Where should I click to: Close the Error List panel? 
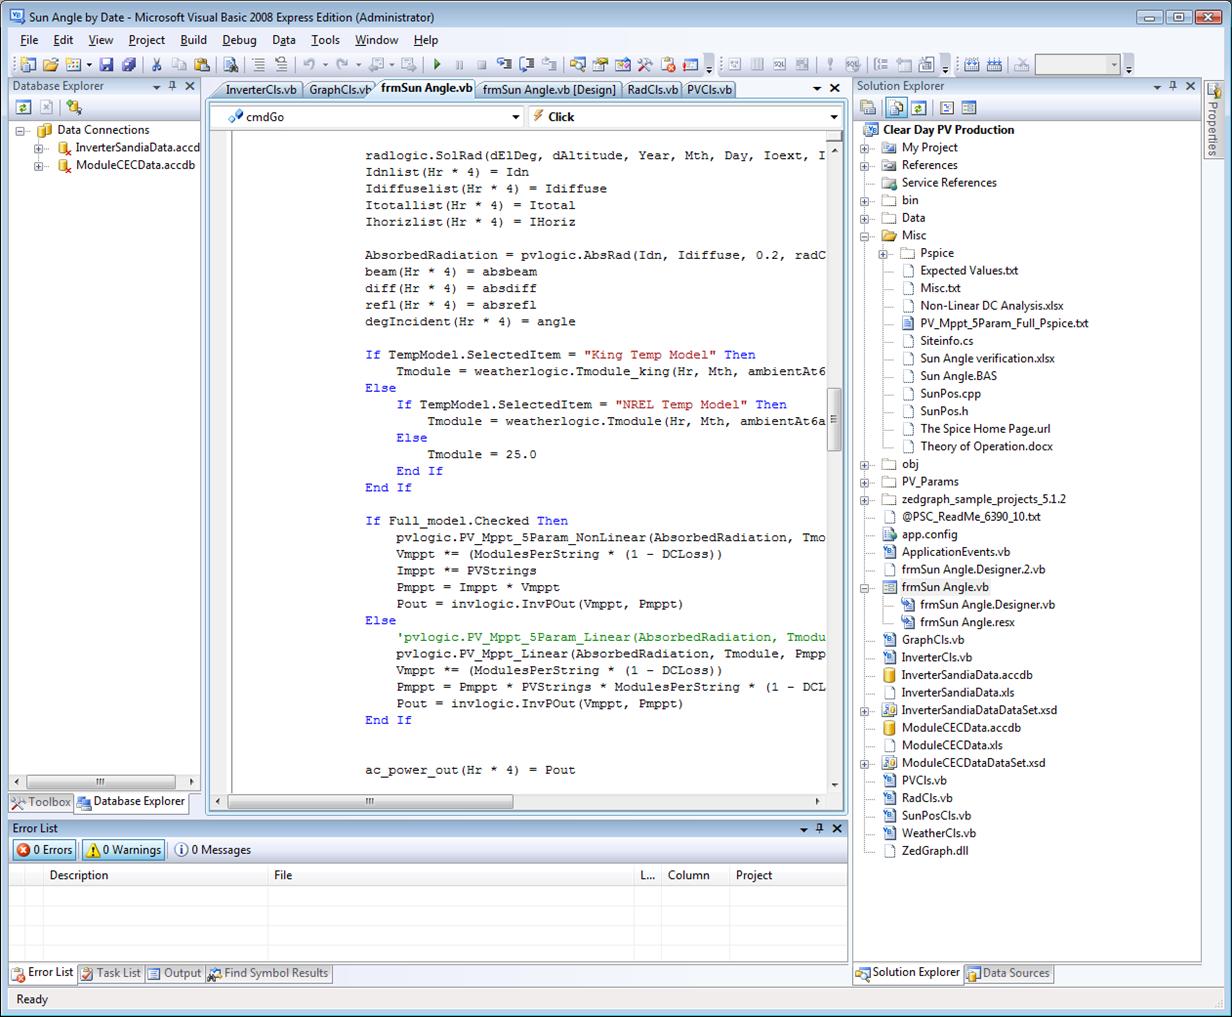(x=838, y=828)
